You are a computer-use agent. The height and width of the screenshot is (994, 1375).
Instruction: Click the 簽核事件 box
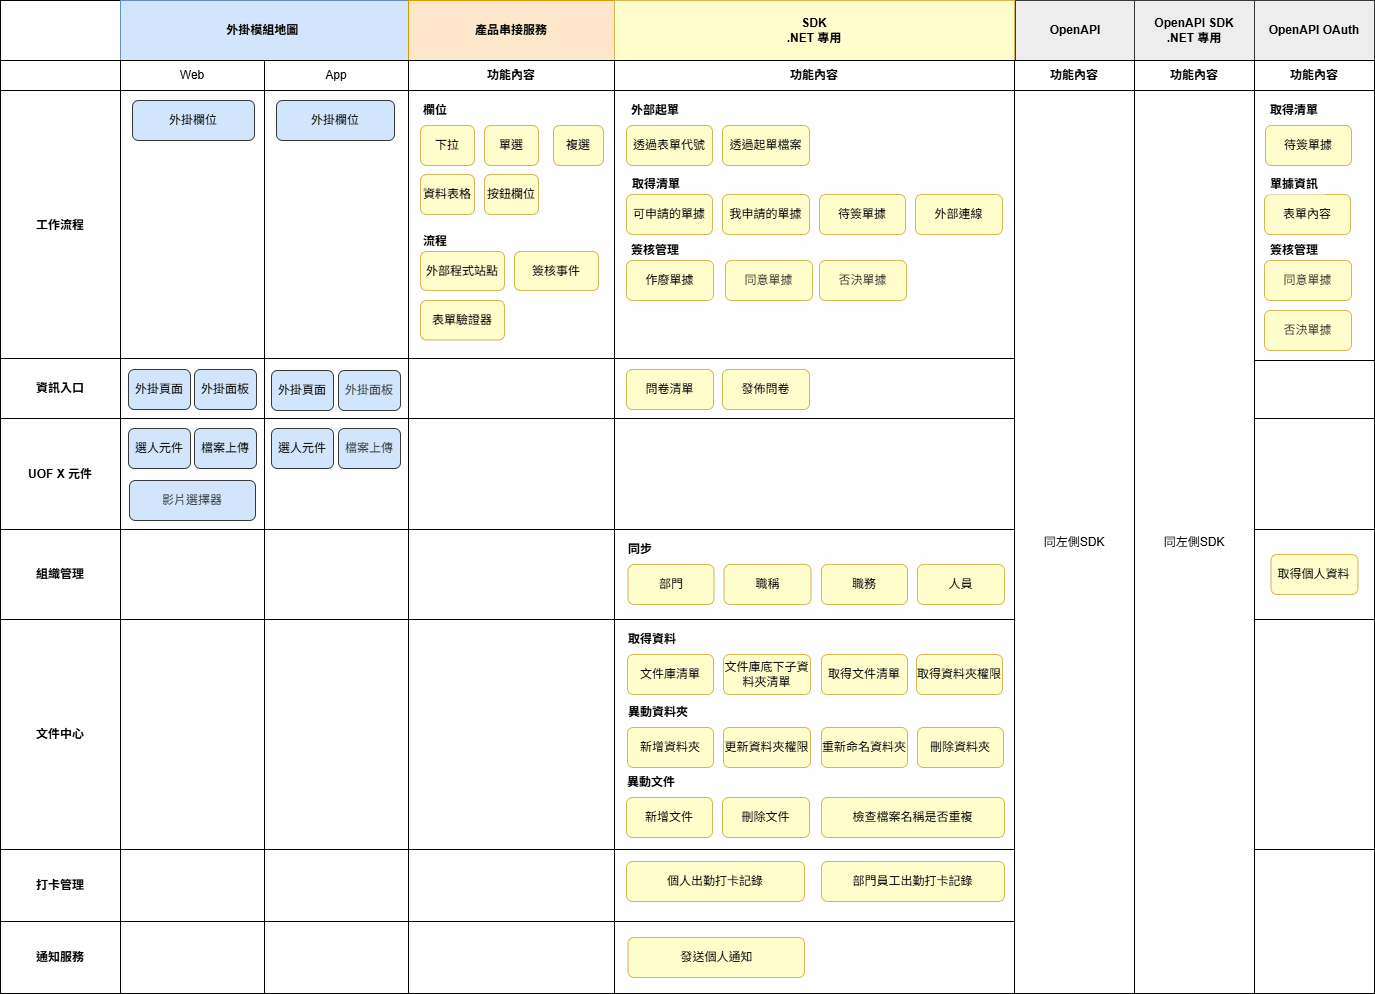[x=556, y=271]
